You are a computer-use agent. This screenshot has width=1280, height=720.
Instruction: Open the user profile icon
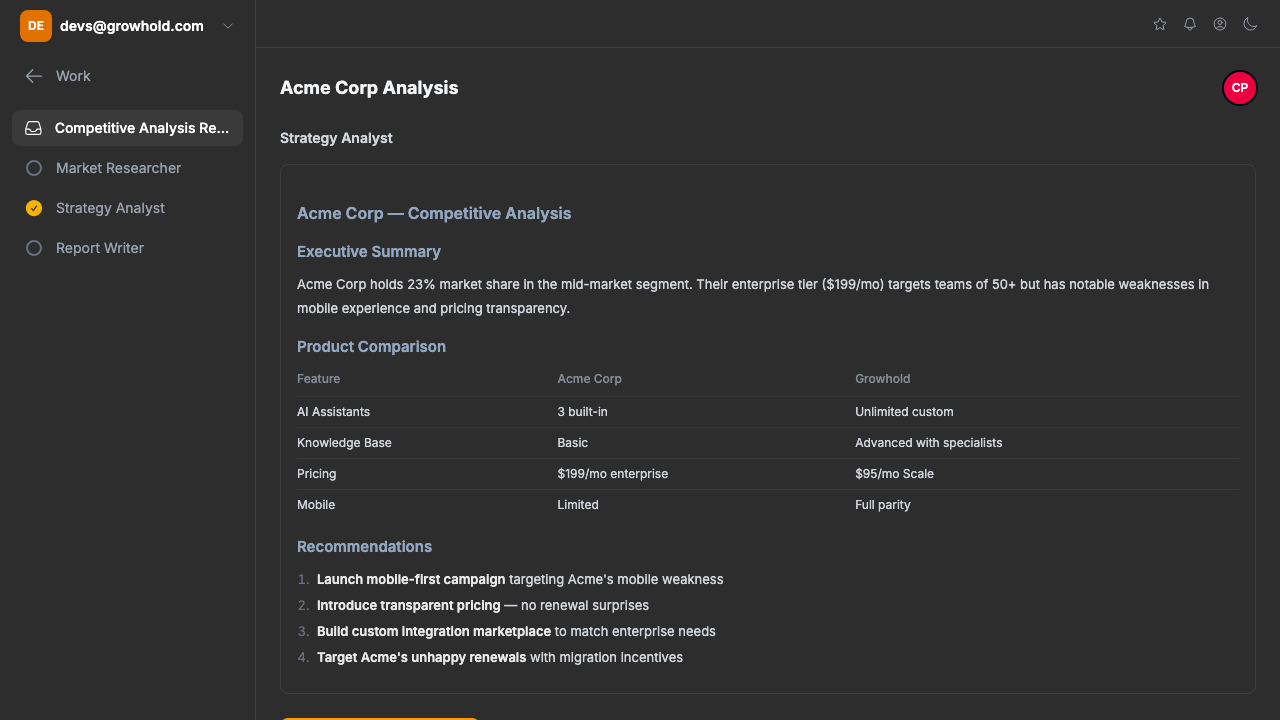point(1220,24)
